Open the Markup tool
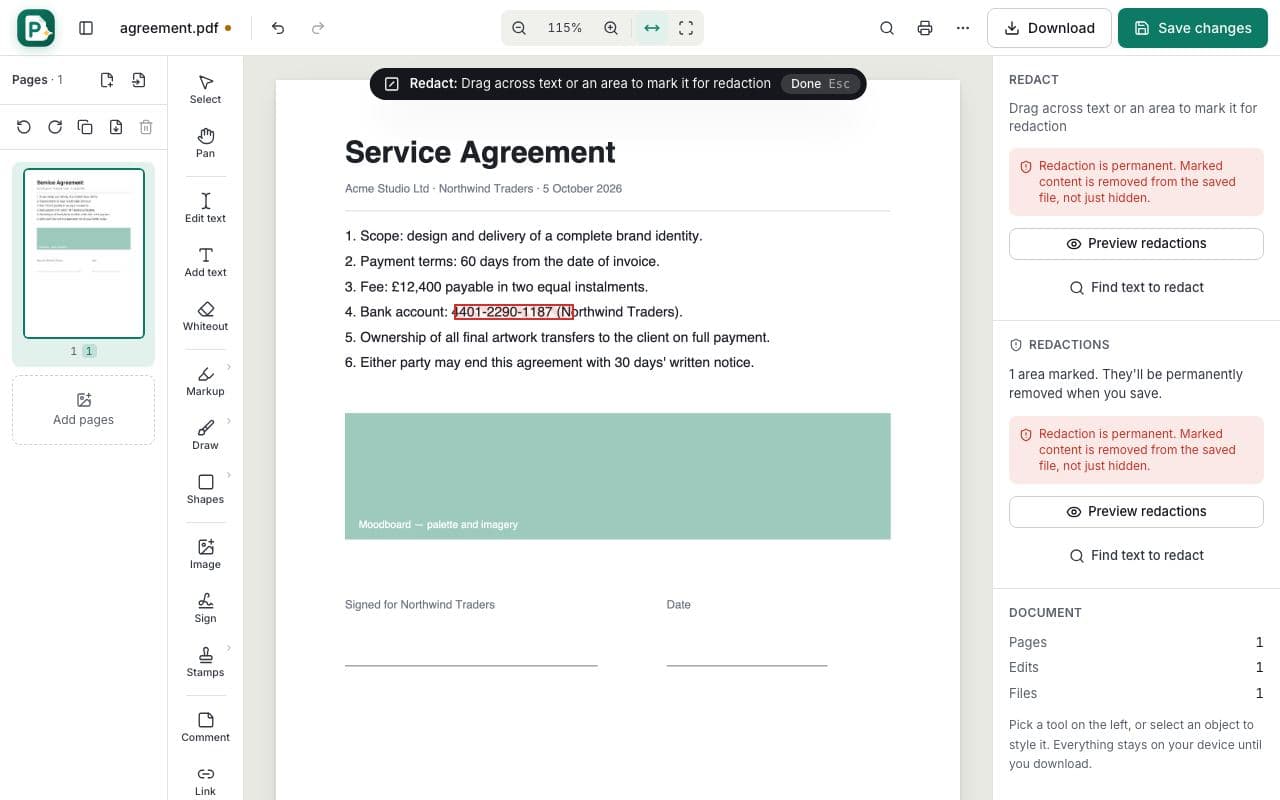 [205, 381]
